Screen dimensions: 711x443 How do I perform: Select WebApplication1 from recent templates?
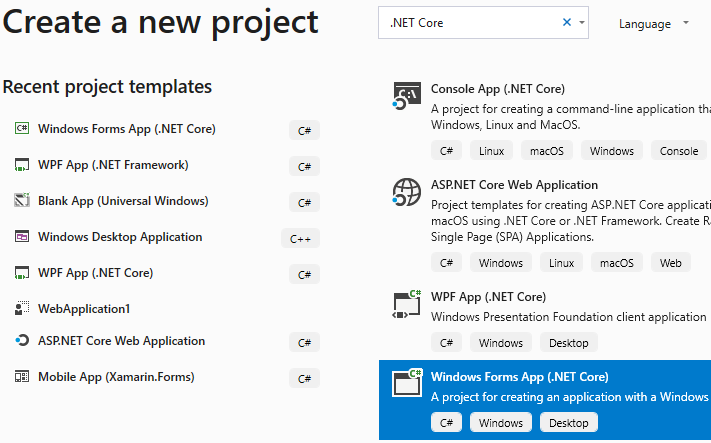(x=84, y=309)
